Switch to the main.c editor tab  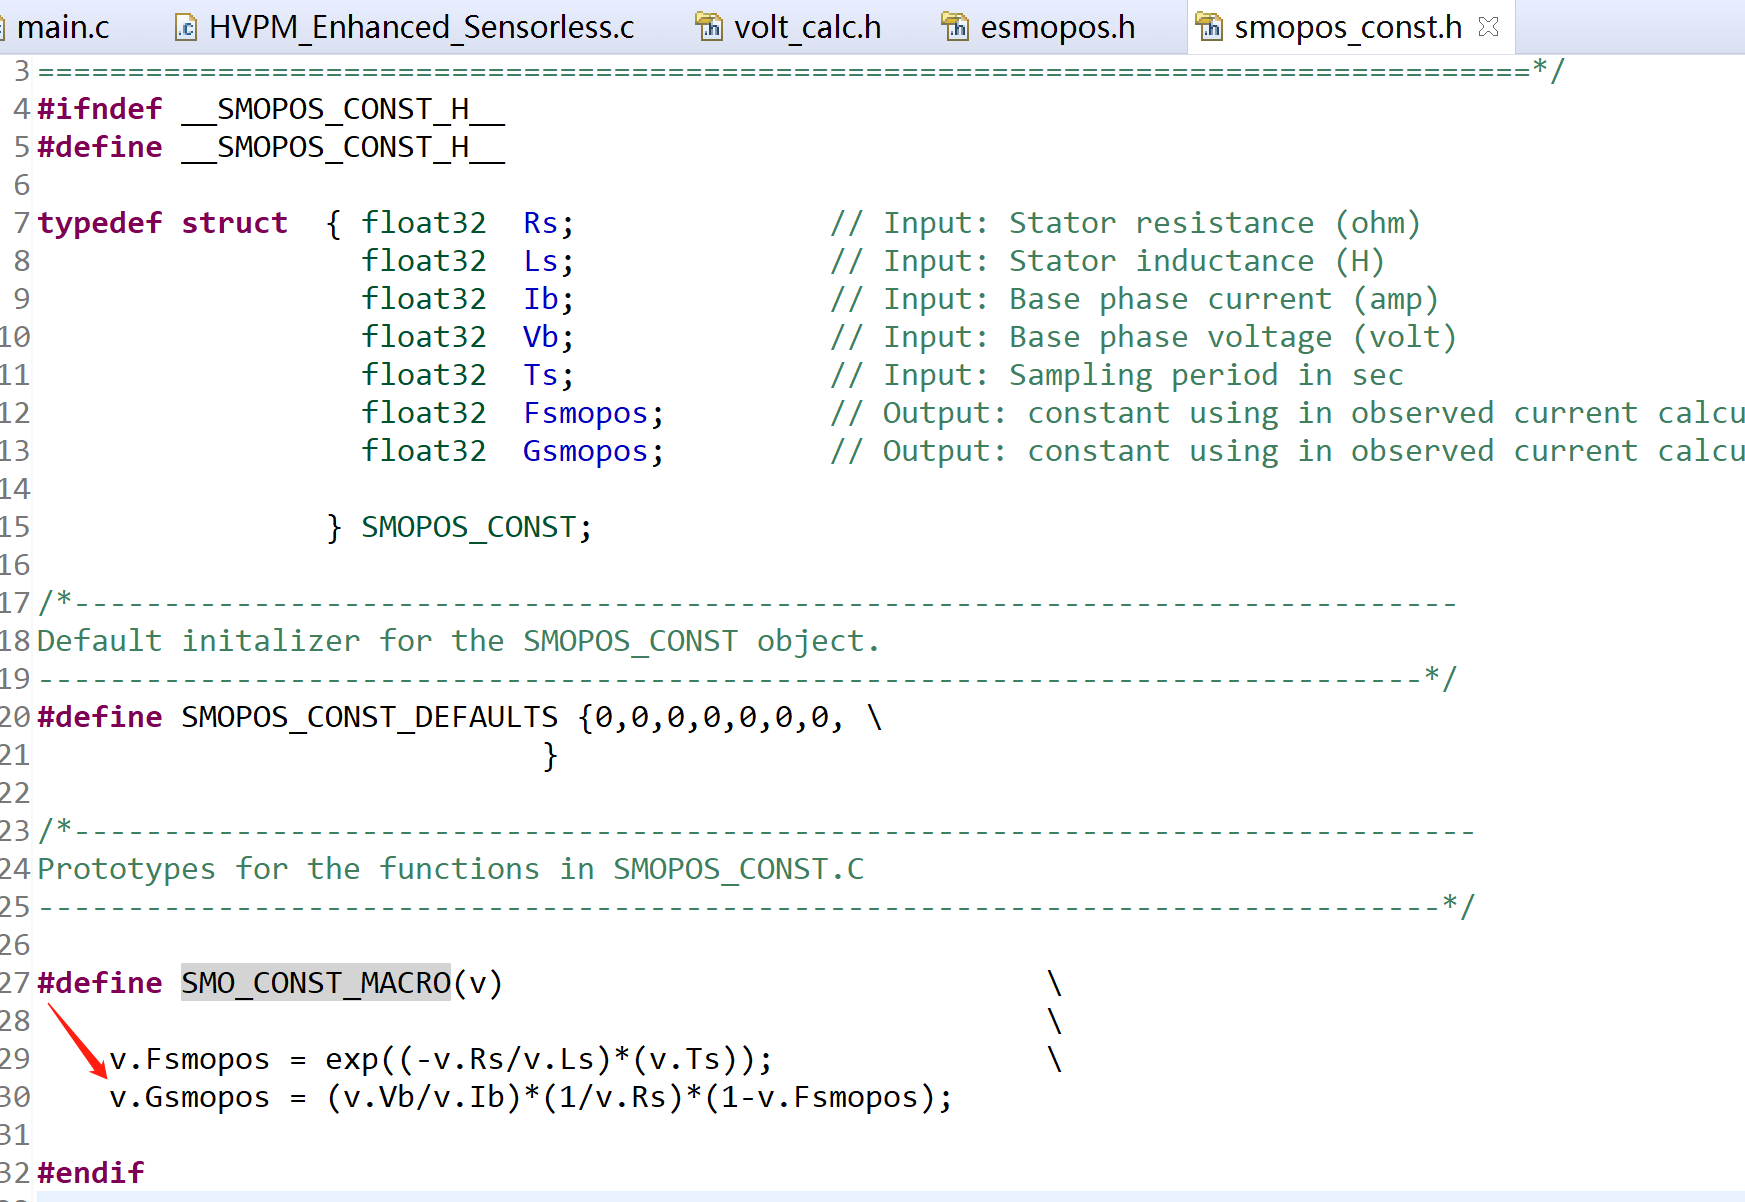pyautogui.click(x=62, y=27)
